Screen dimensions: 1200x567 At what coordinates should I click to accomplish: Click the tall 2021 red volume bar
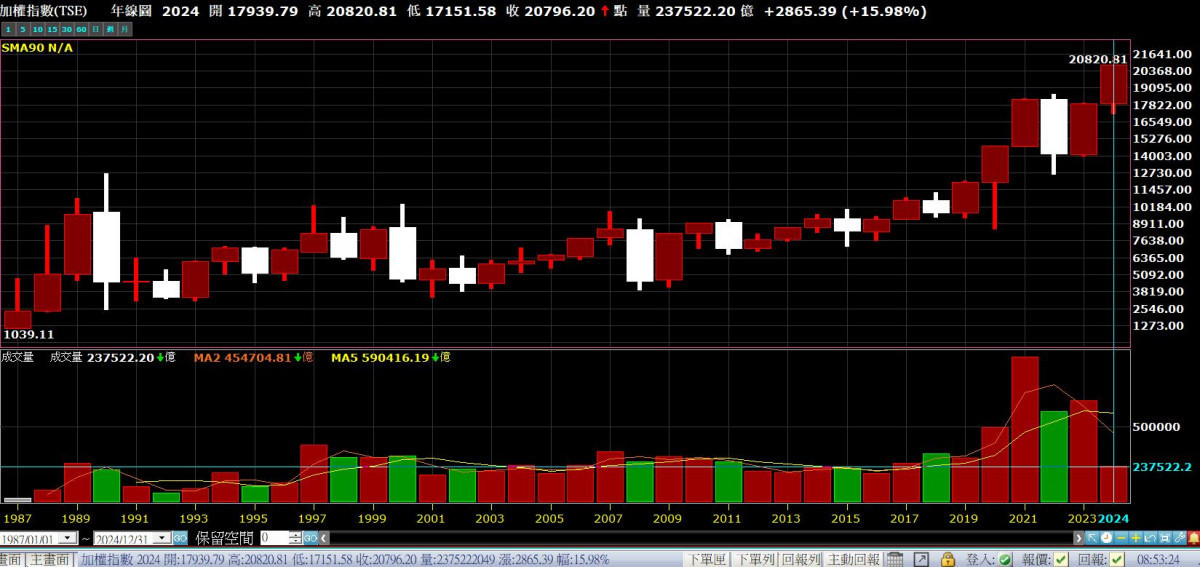coord(1025,430)
